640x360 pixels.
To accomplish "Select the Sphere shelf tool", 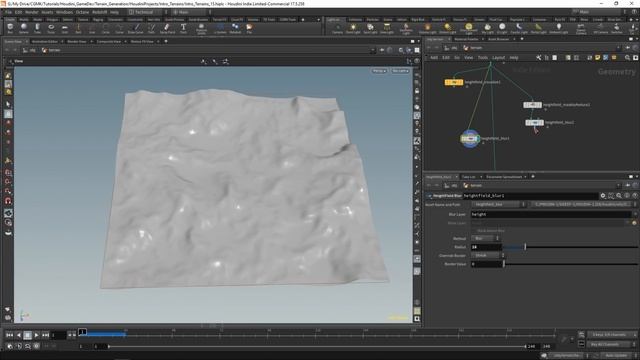I will (24, 28).
